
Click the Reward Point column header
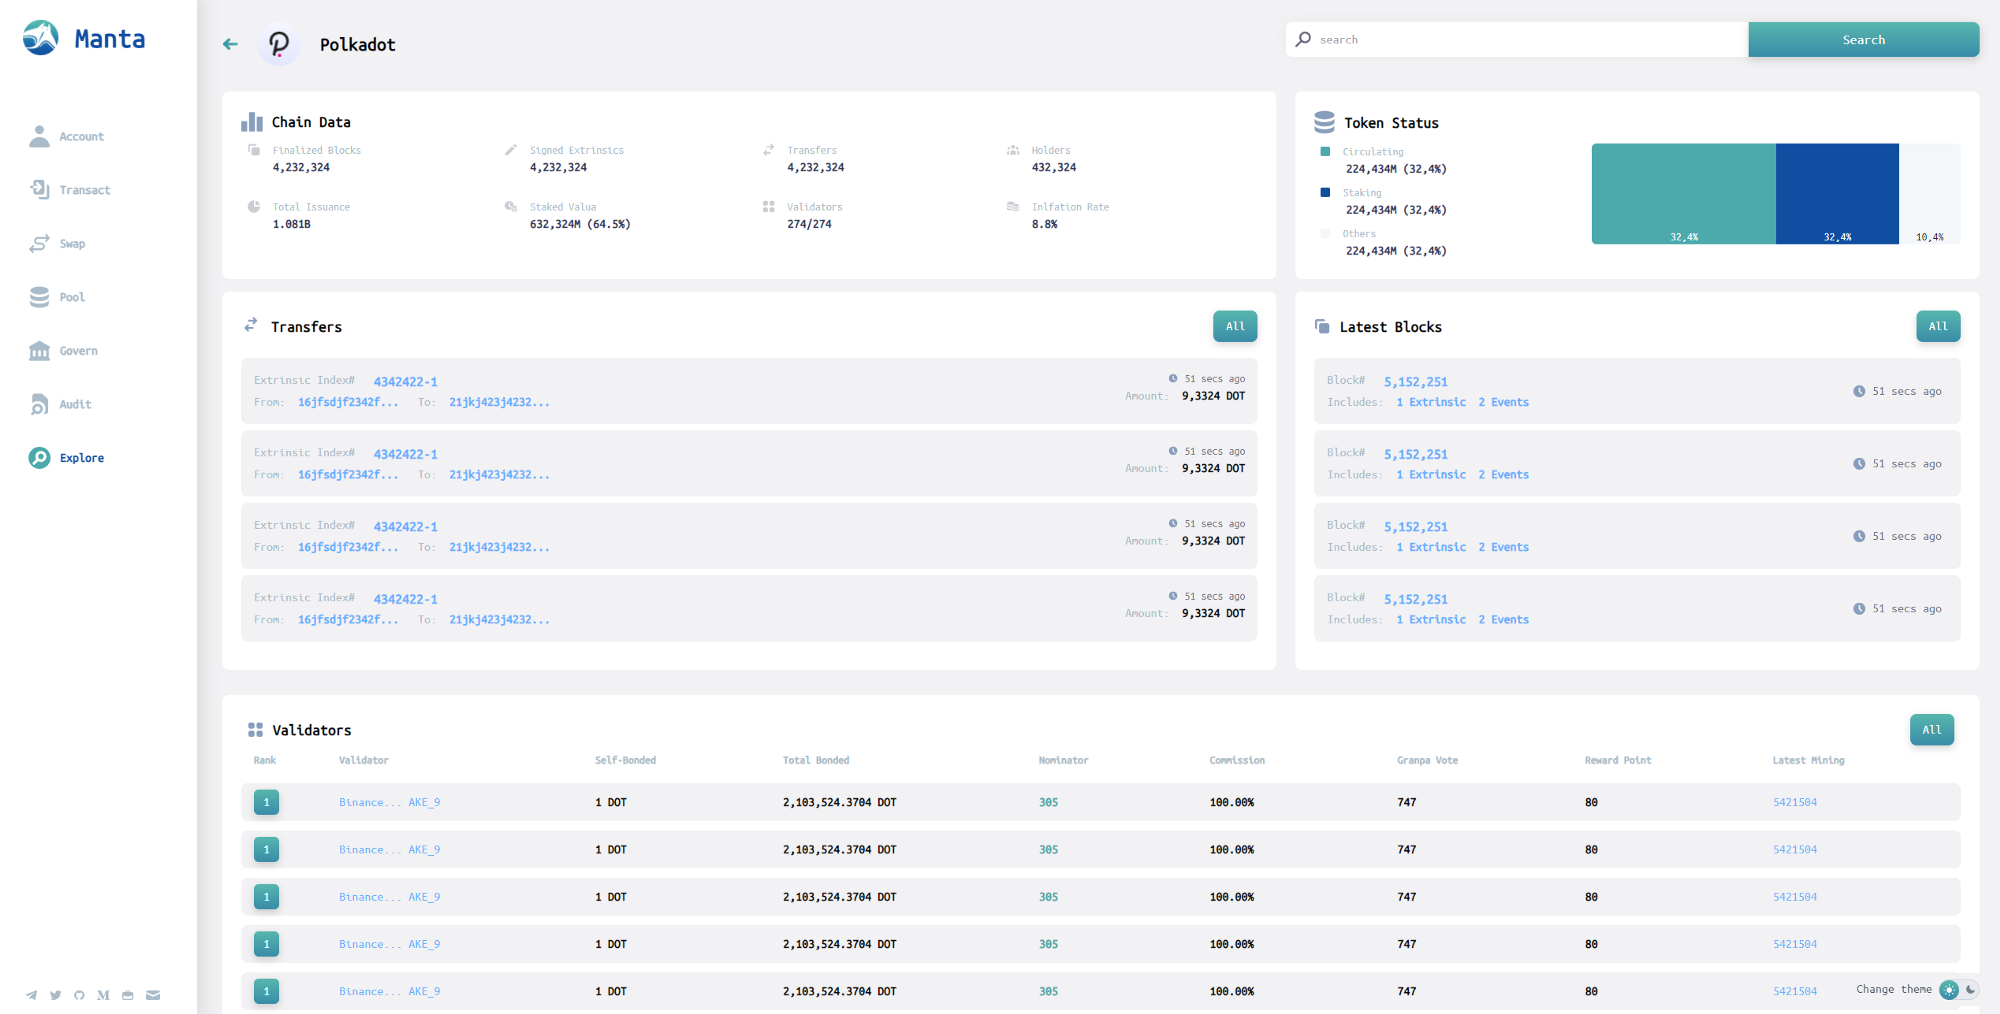coord(1618,761)
